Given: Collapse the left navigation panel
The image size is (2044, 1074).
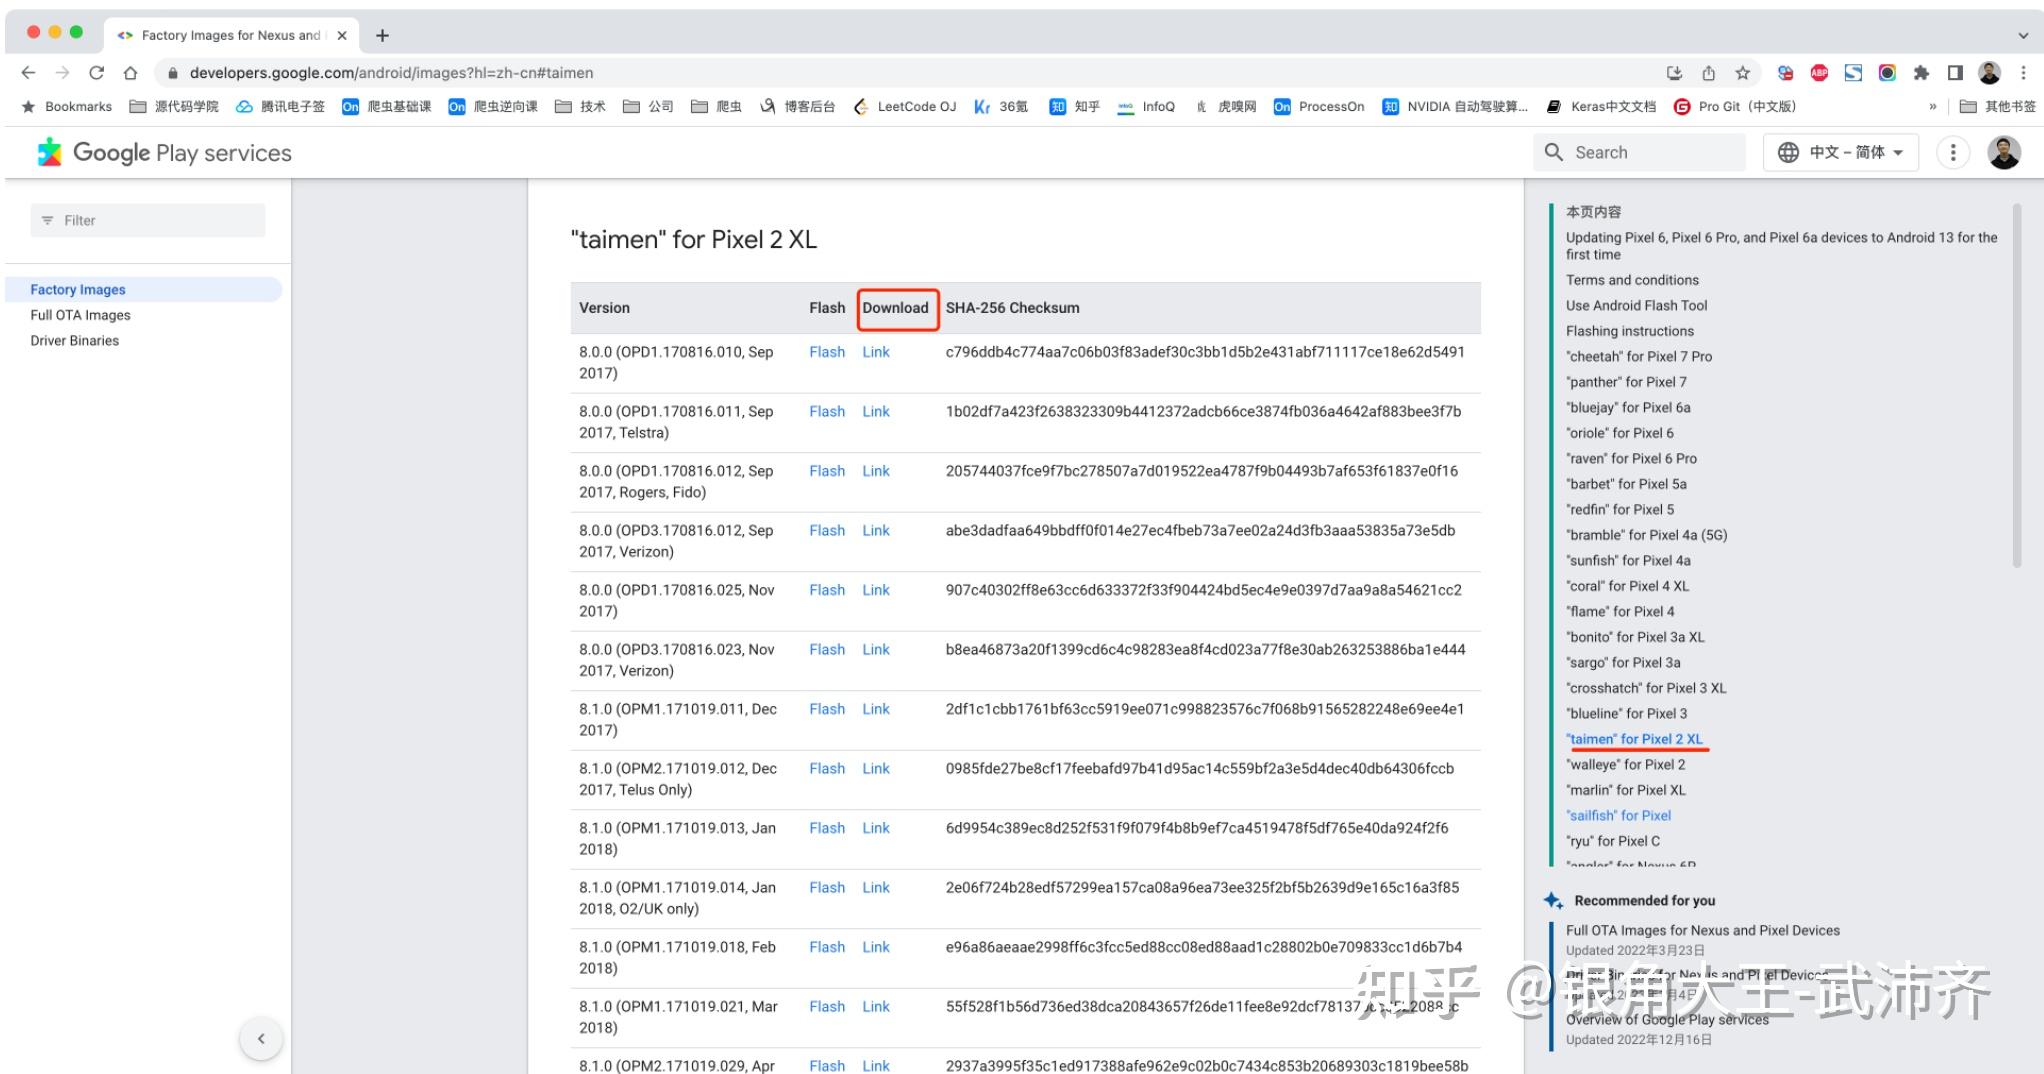Looking at the screenshot, I should (261, 1038).
